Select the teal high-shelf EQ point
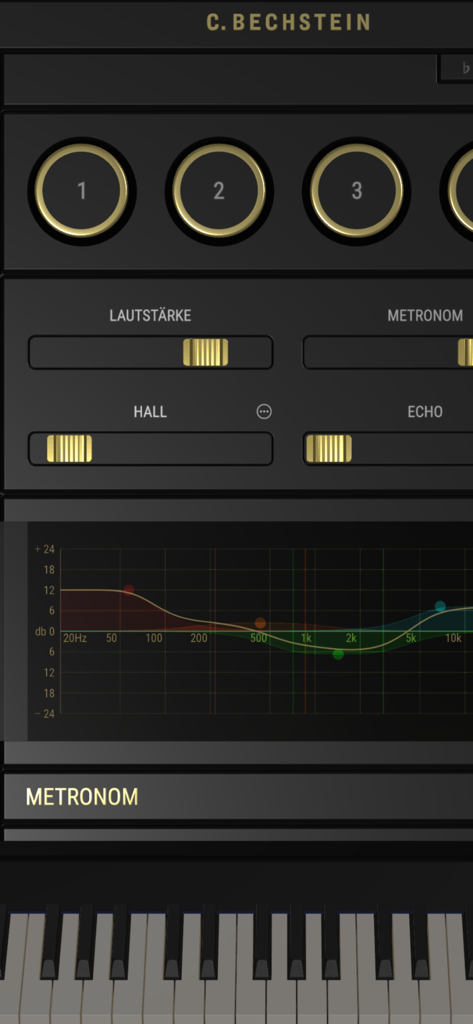The width and height of the screenshot is (473, 1024). tap(440, 607)
